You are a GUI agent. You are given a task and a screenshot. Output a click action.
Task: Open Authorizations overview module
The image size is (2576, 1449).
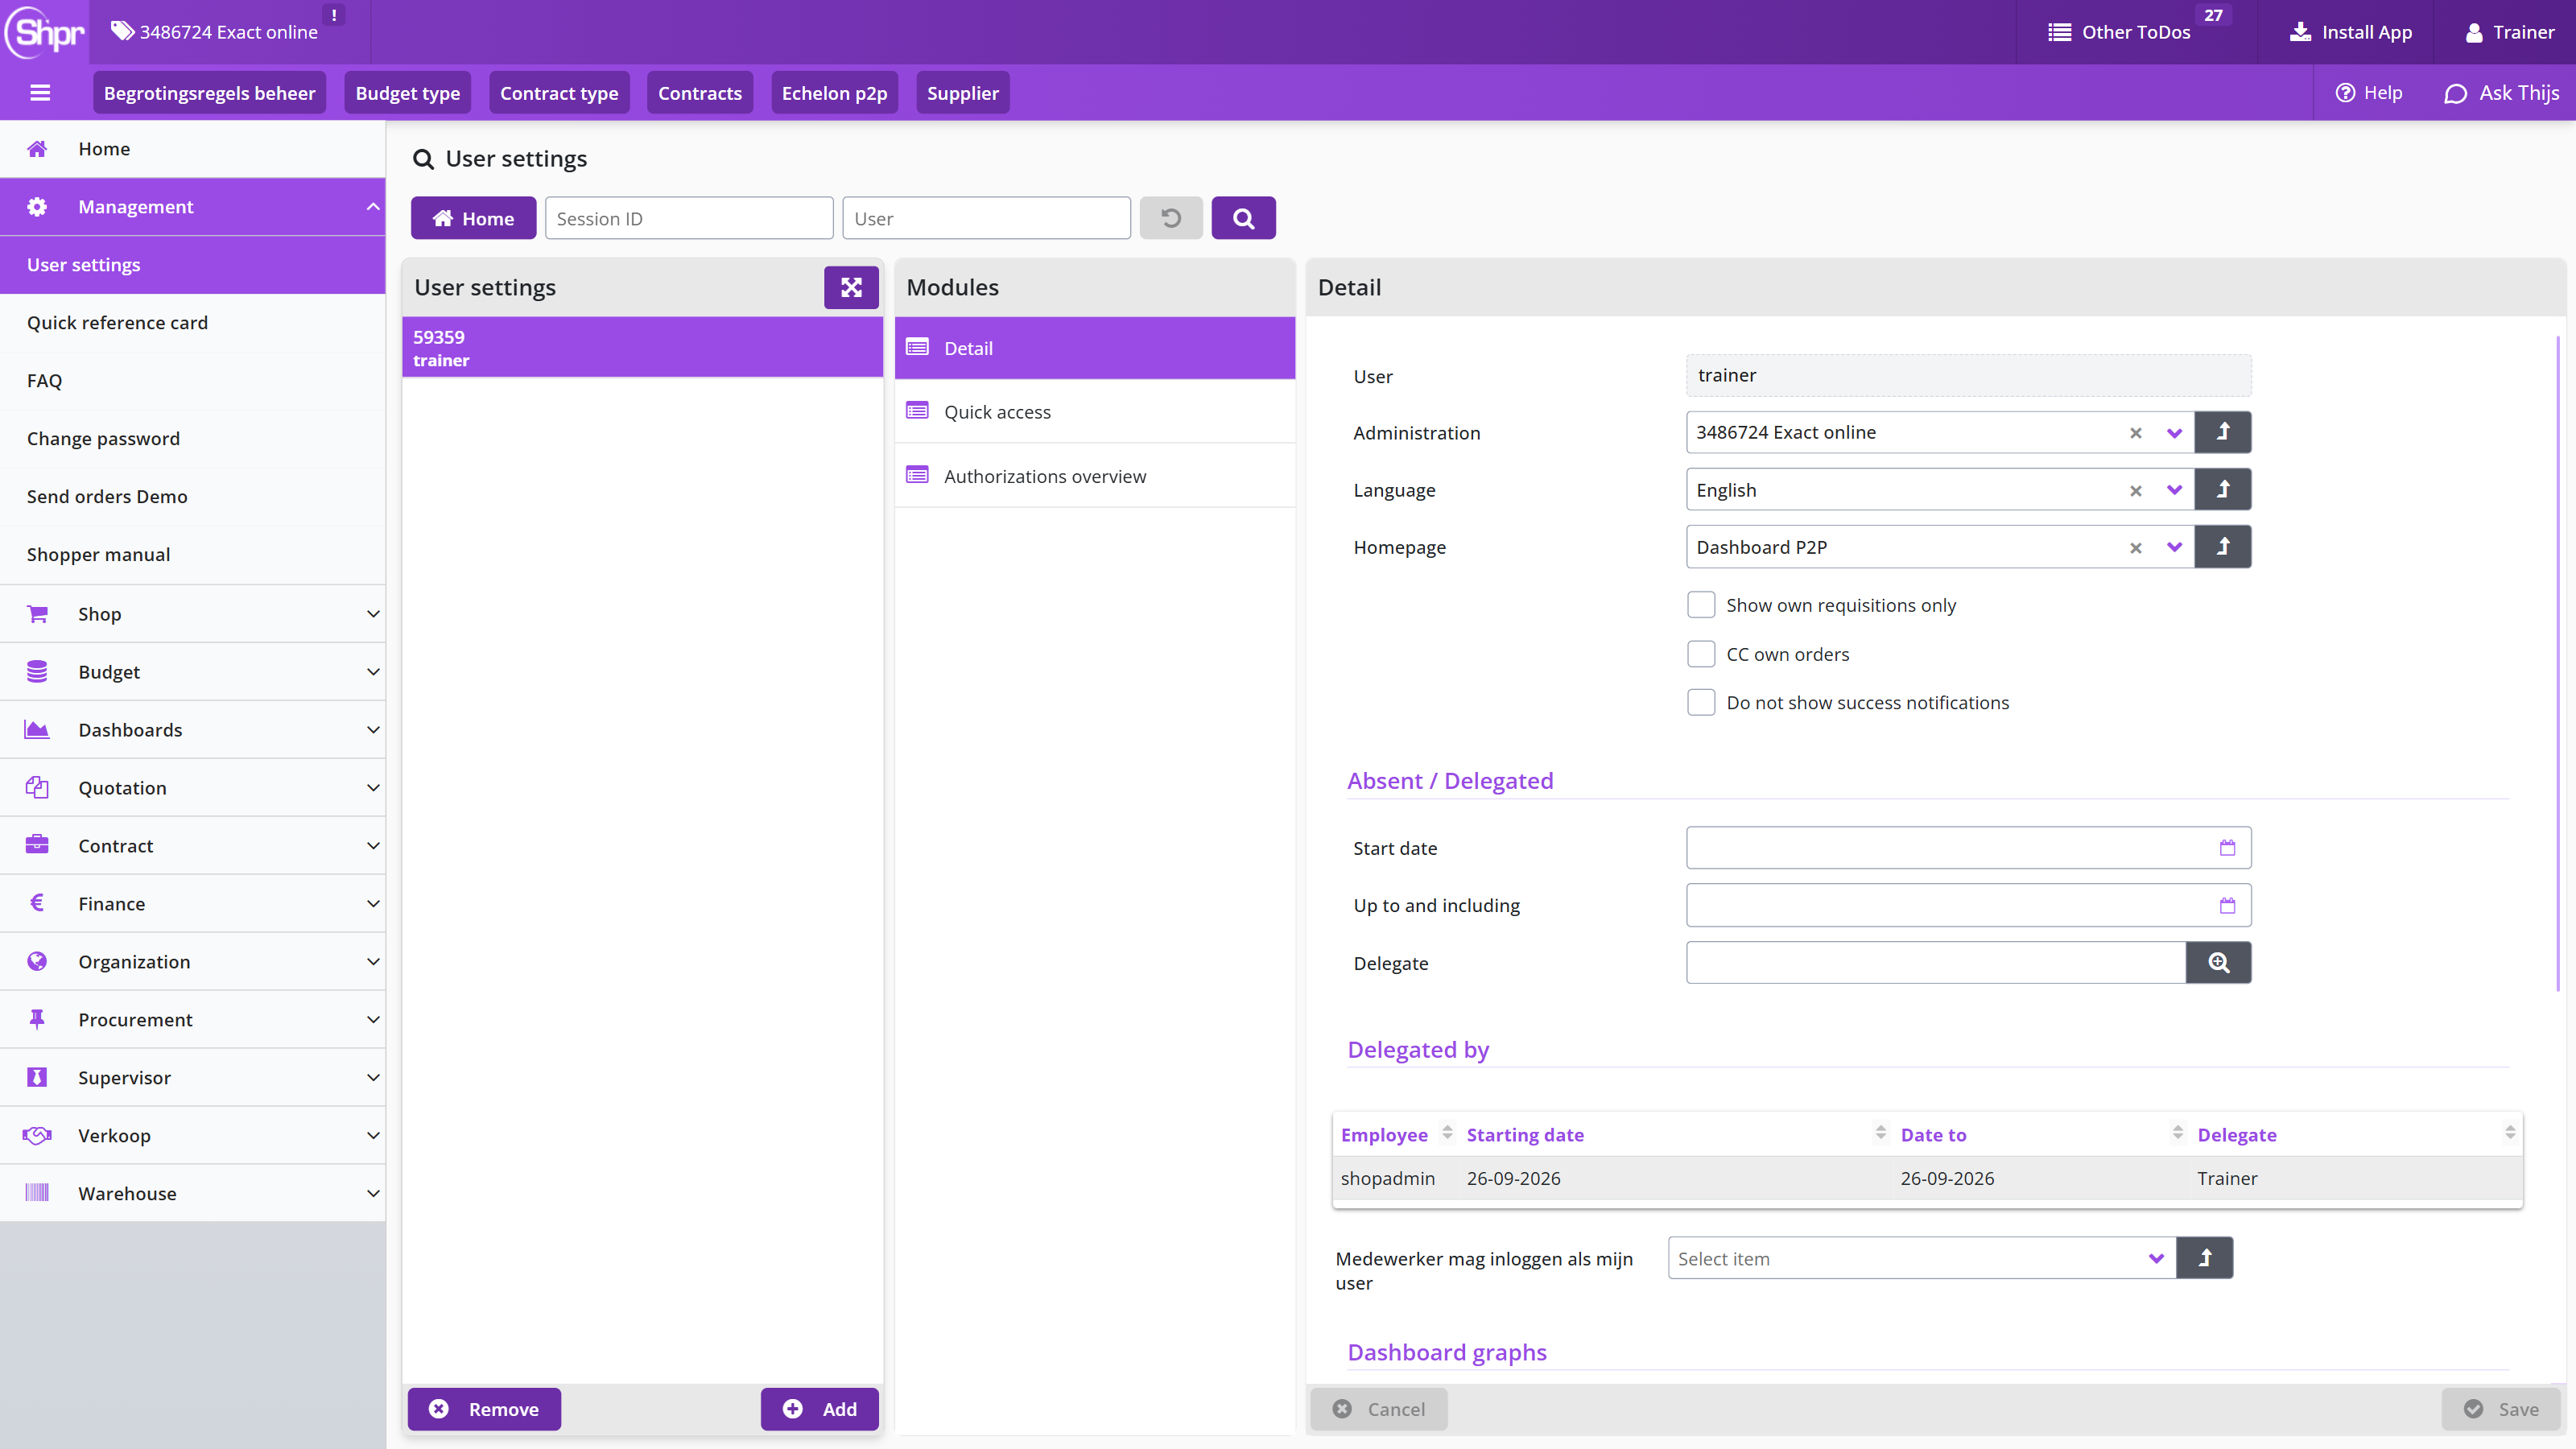coord(1095,476)
